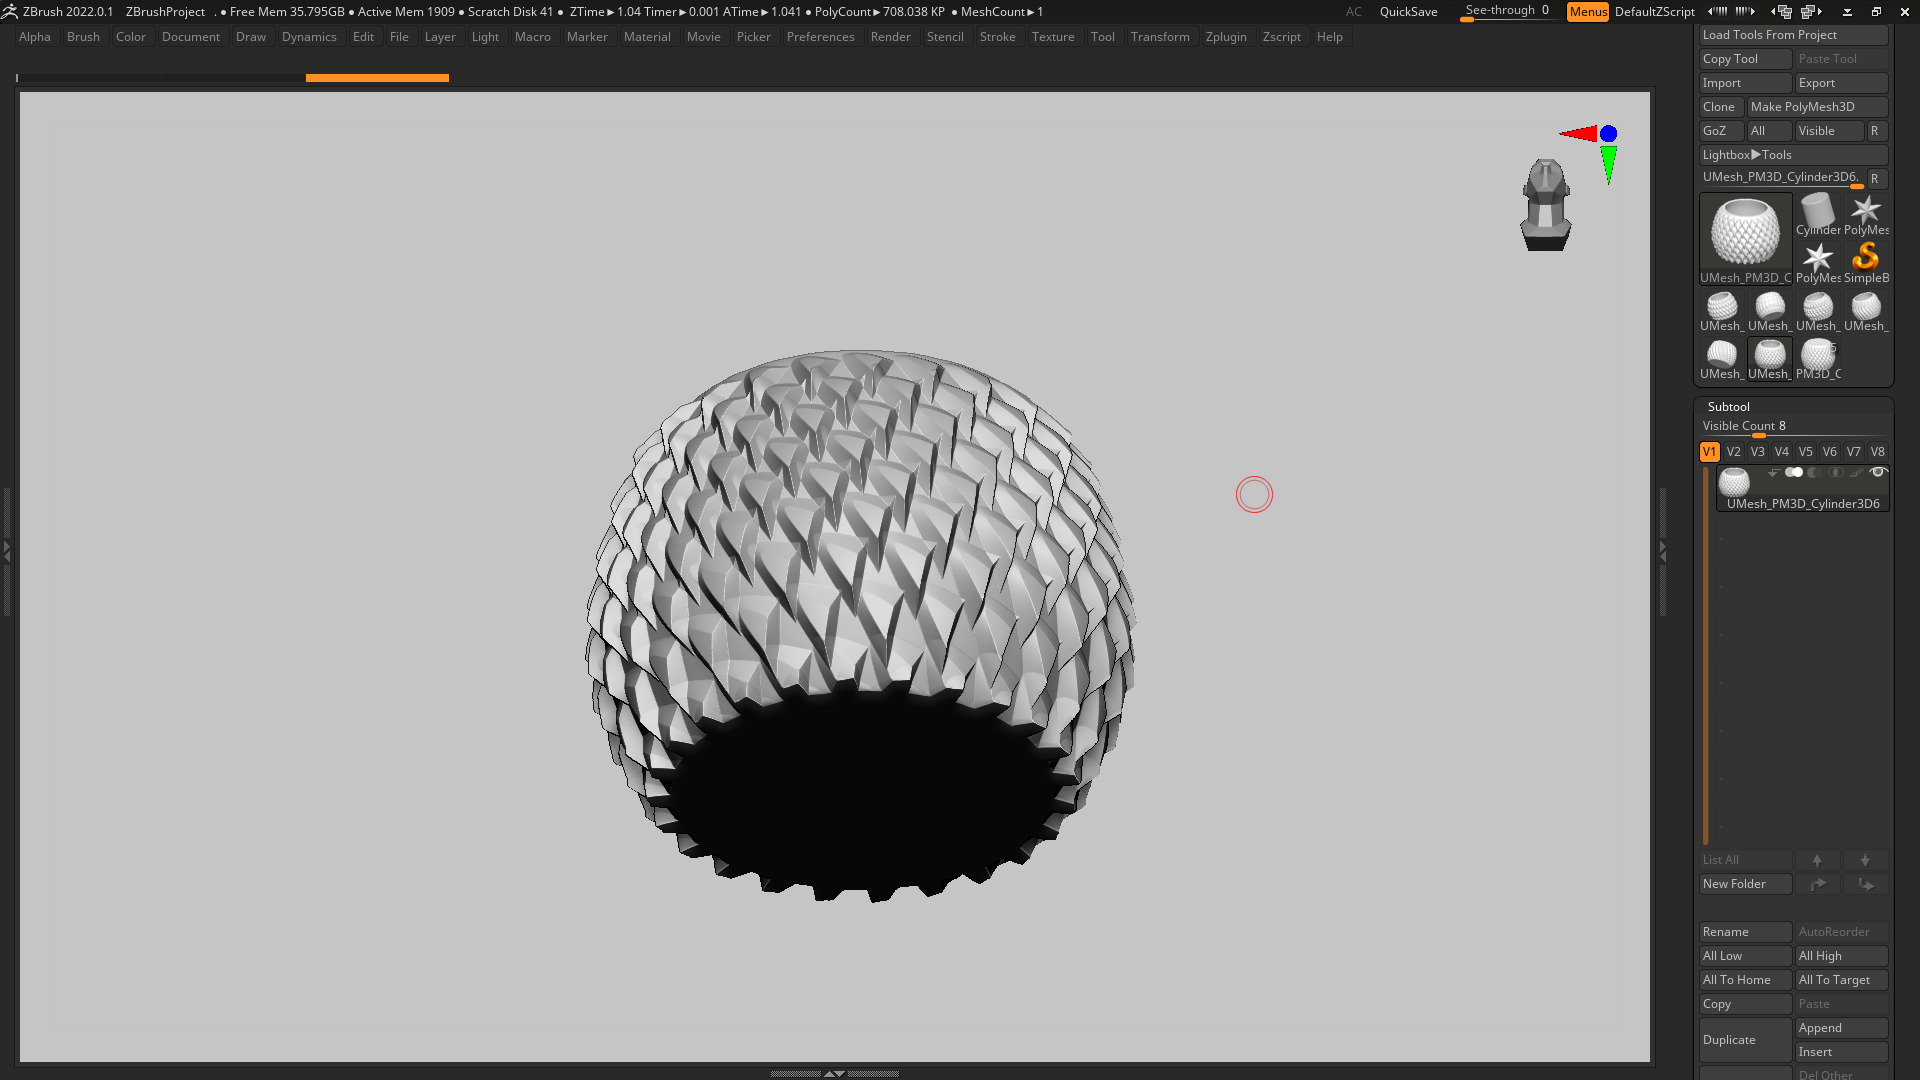The height and width of the screenshot is (1080, 1920).
Task: Toggle the AC auto-collapse button
Action: [1353, 12]
